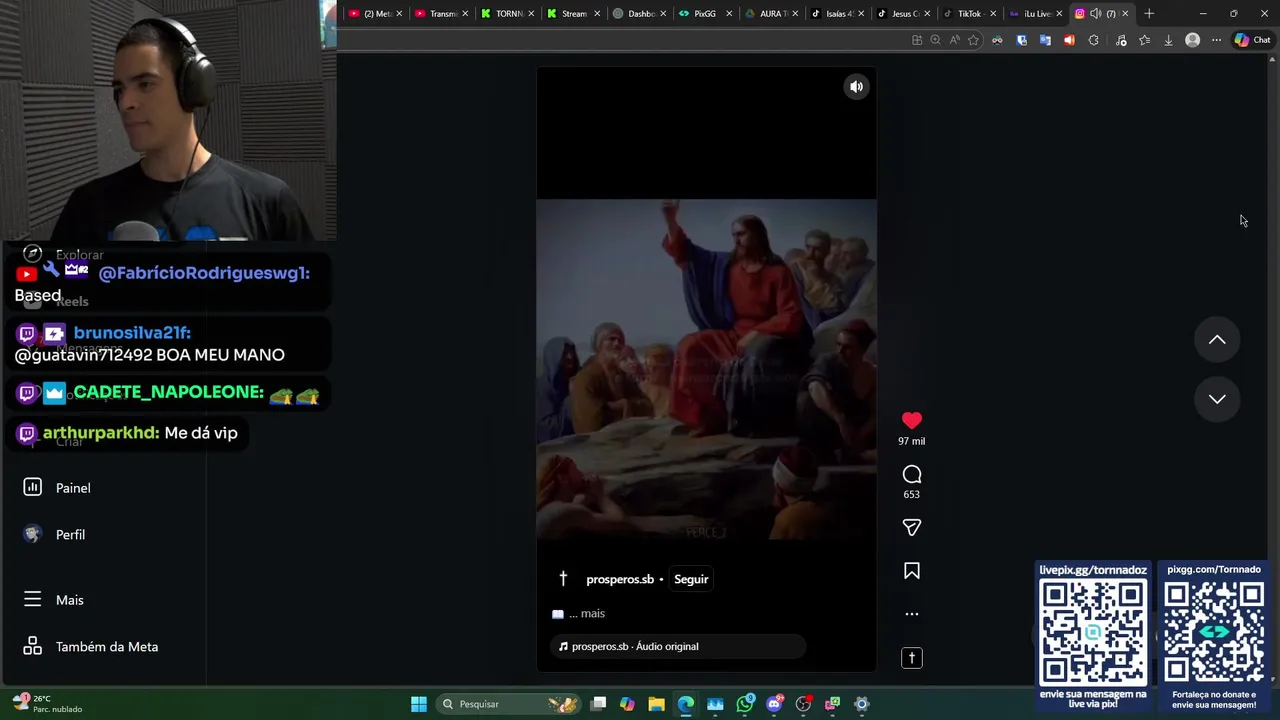Switch to the Isaías TikTok tab
Screen dimensions: 1280x720
tap(837, 13)
